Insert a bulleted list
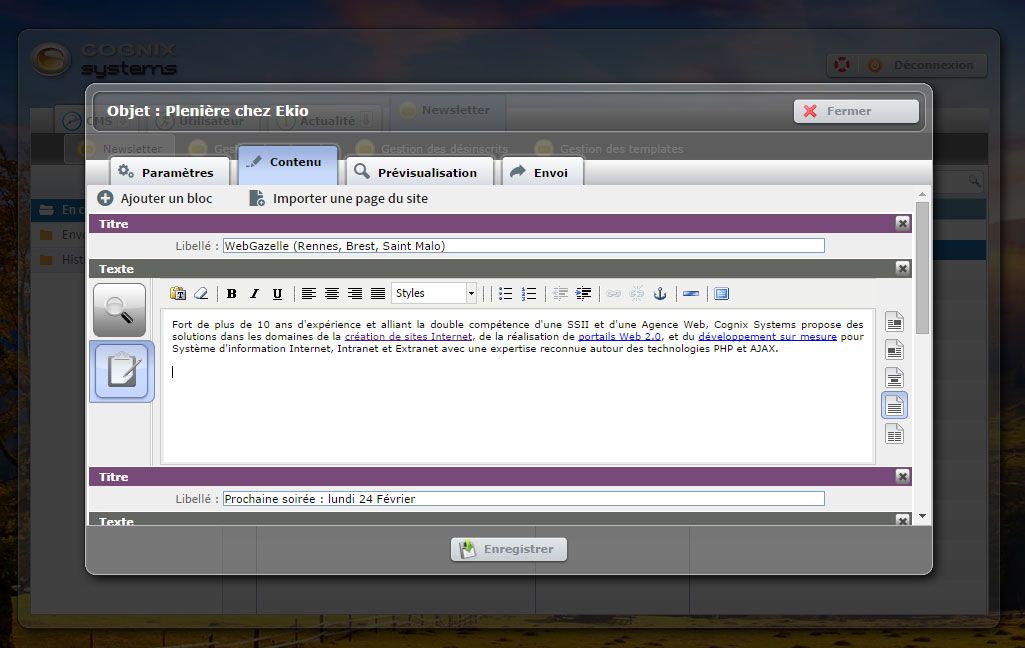 [x=505, y=294]
